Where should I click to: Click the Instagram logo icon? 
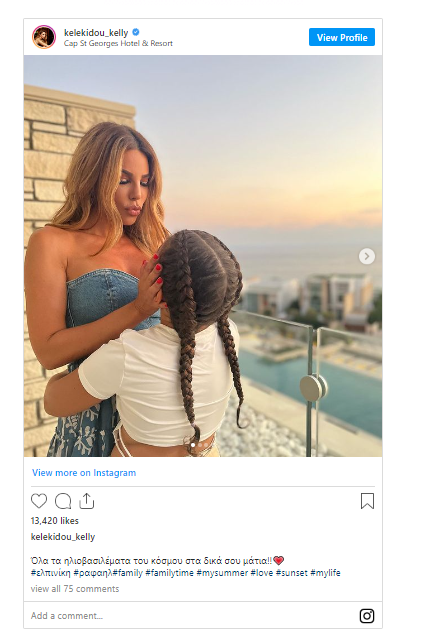pyautogui.click(x=367, y=616)
